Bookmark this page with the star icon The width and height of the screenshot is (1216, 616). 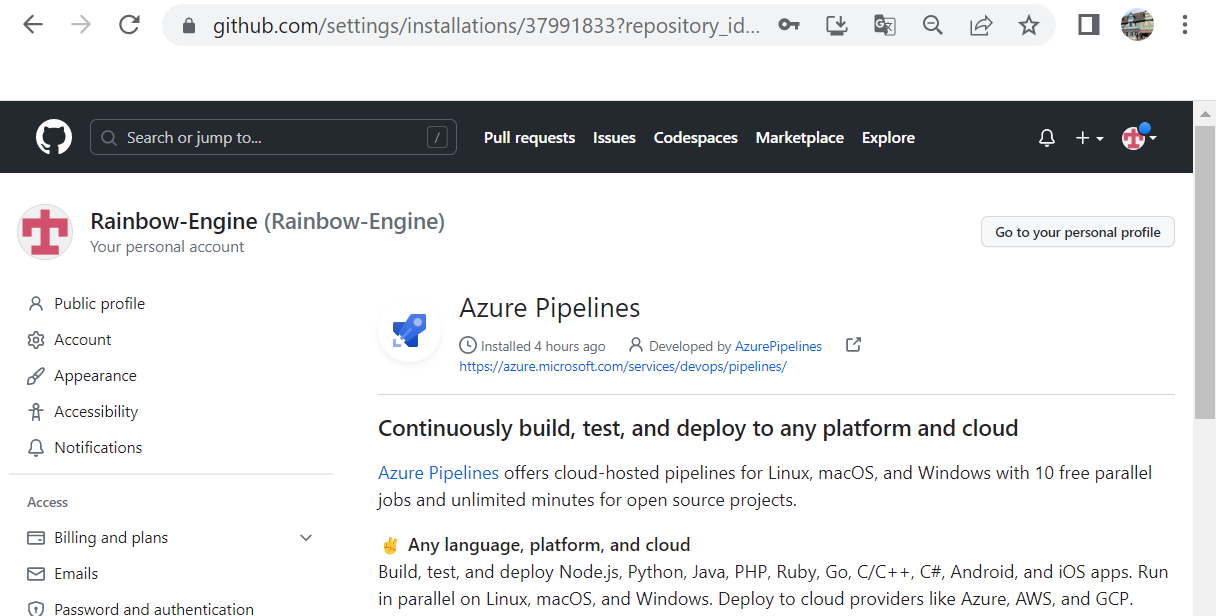point(1029,25)
